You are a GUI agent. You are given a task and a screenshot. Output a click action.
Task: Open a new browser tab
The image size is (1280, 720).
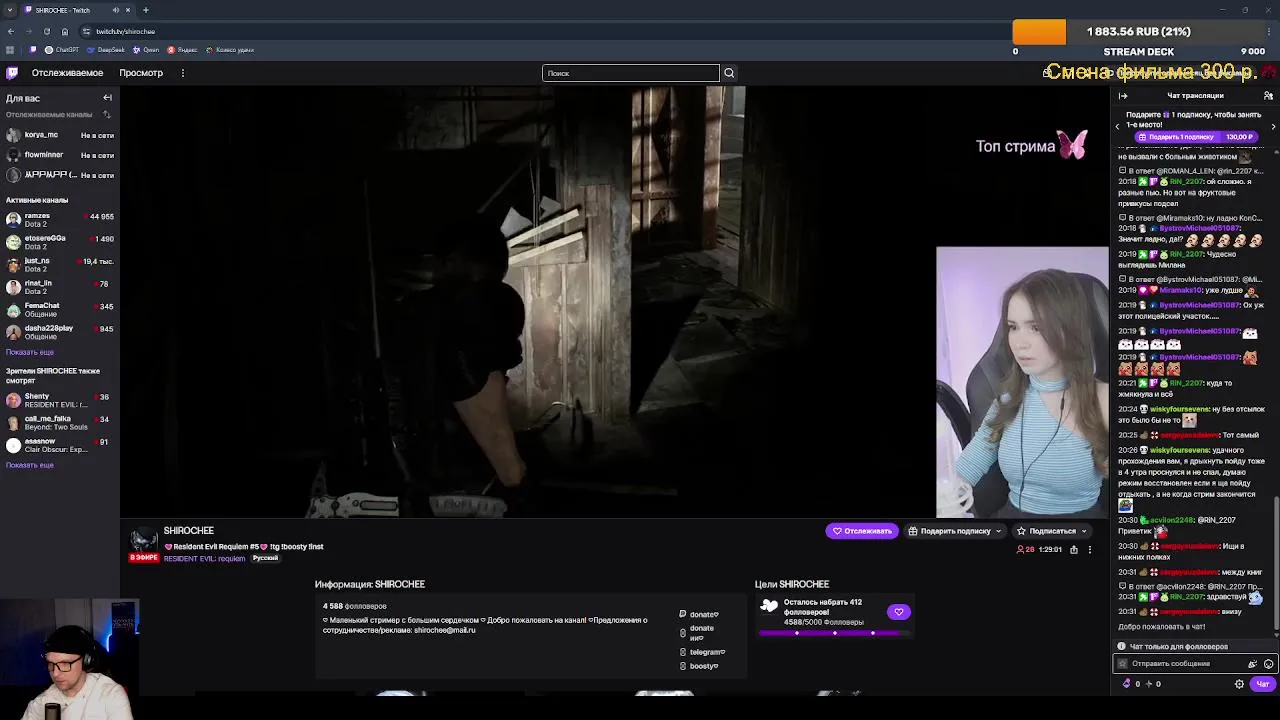coord(145,10)
